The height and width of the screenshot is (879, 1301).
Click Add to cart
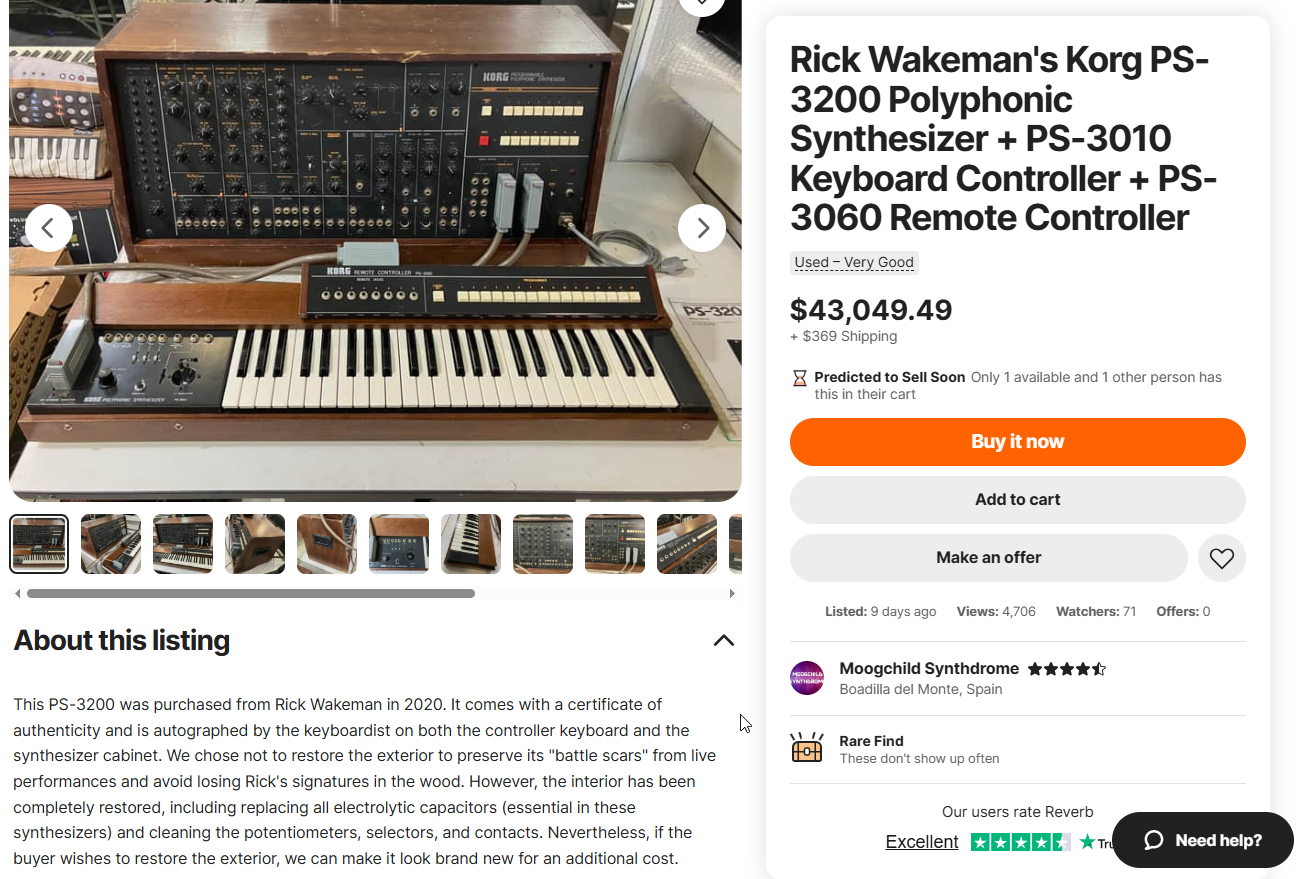click(1017, 500)
